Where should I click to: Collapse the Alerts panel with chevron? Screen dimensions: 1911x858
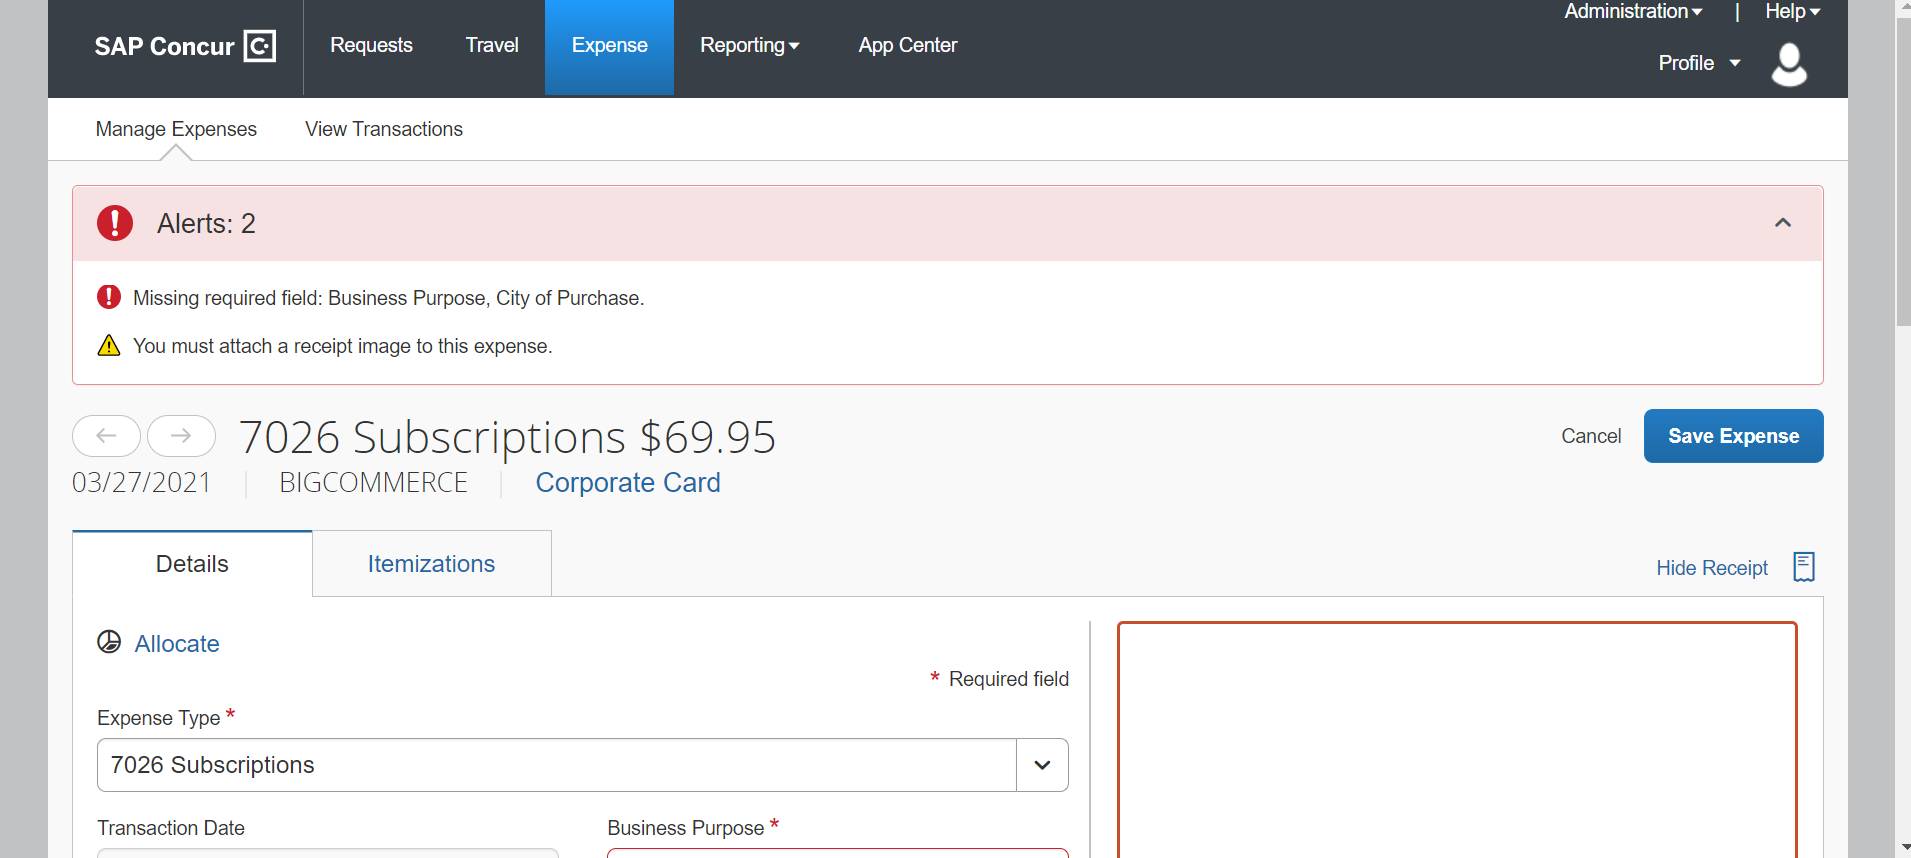1782,223
